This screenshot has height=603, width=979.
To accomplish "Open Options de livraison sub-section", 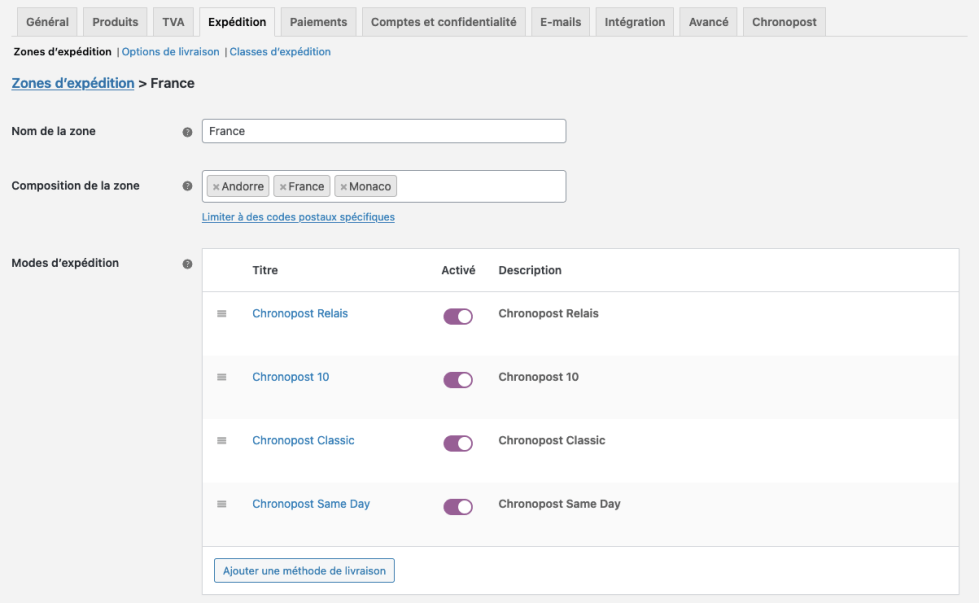I will click(170, 52).
